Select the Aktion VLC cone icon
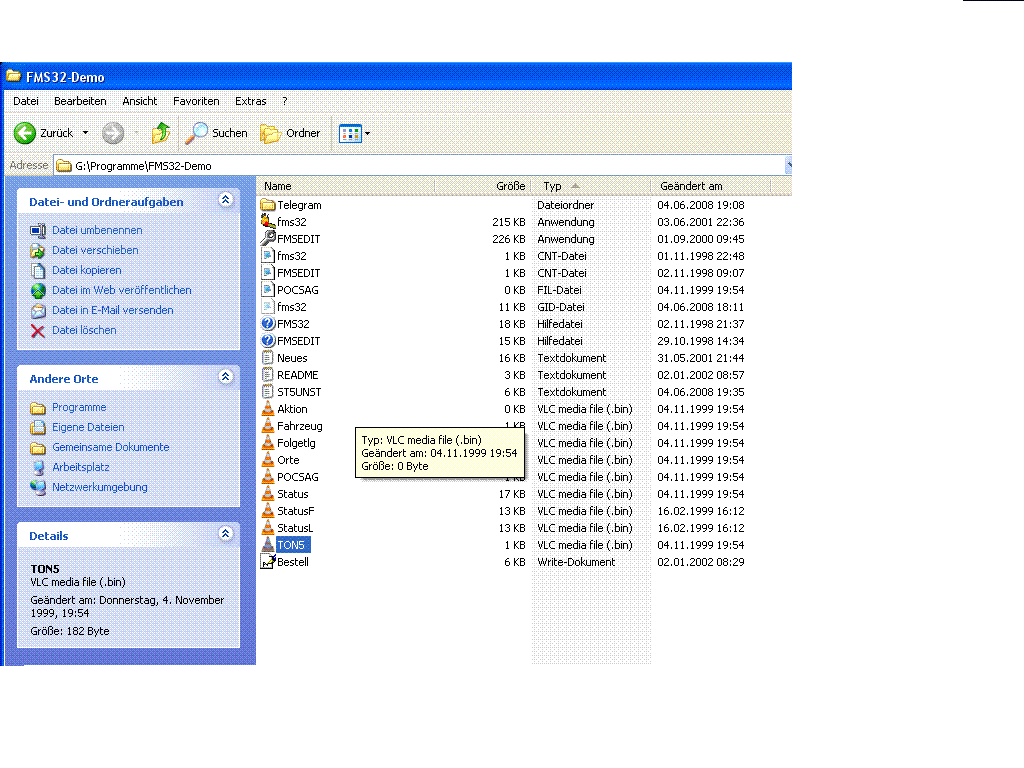1024x768 pixels. coord(268,409)
